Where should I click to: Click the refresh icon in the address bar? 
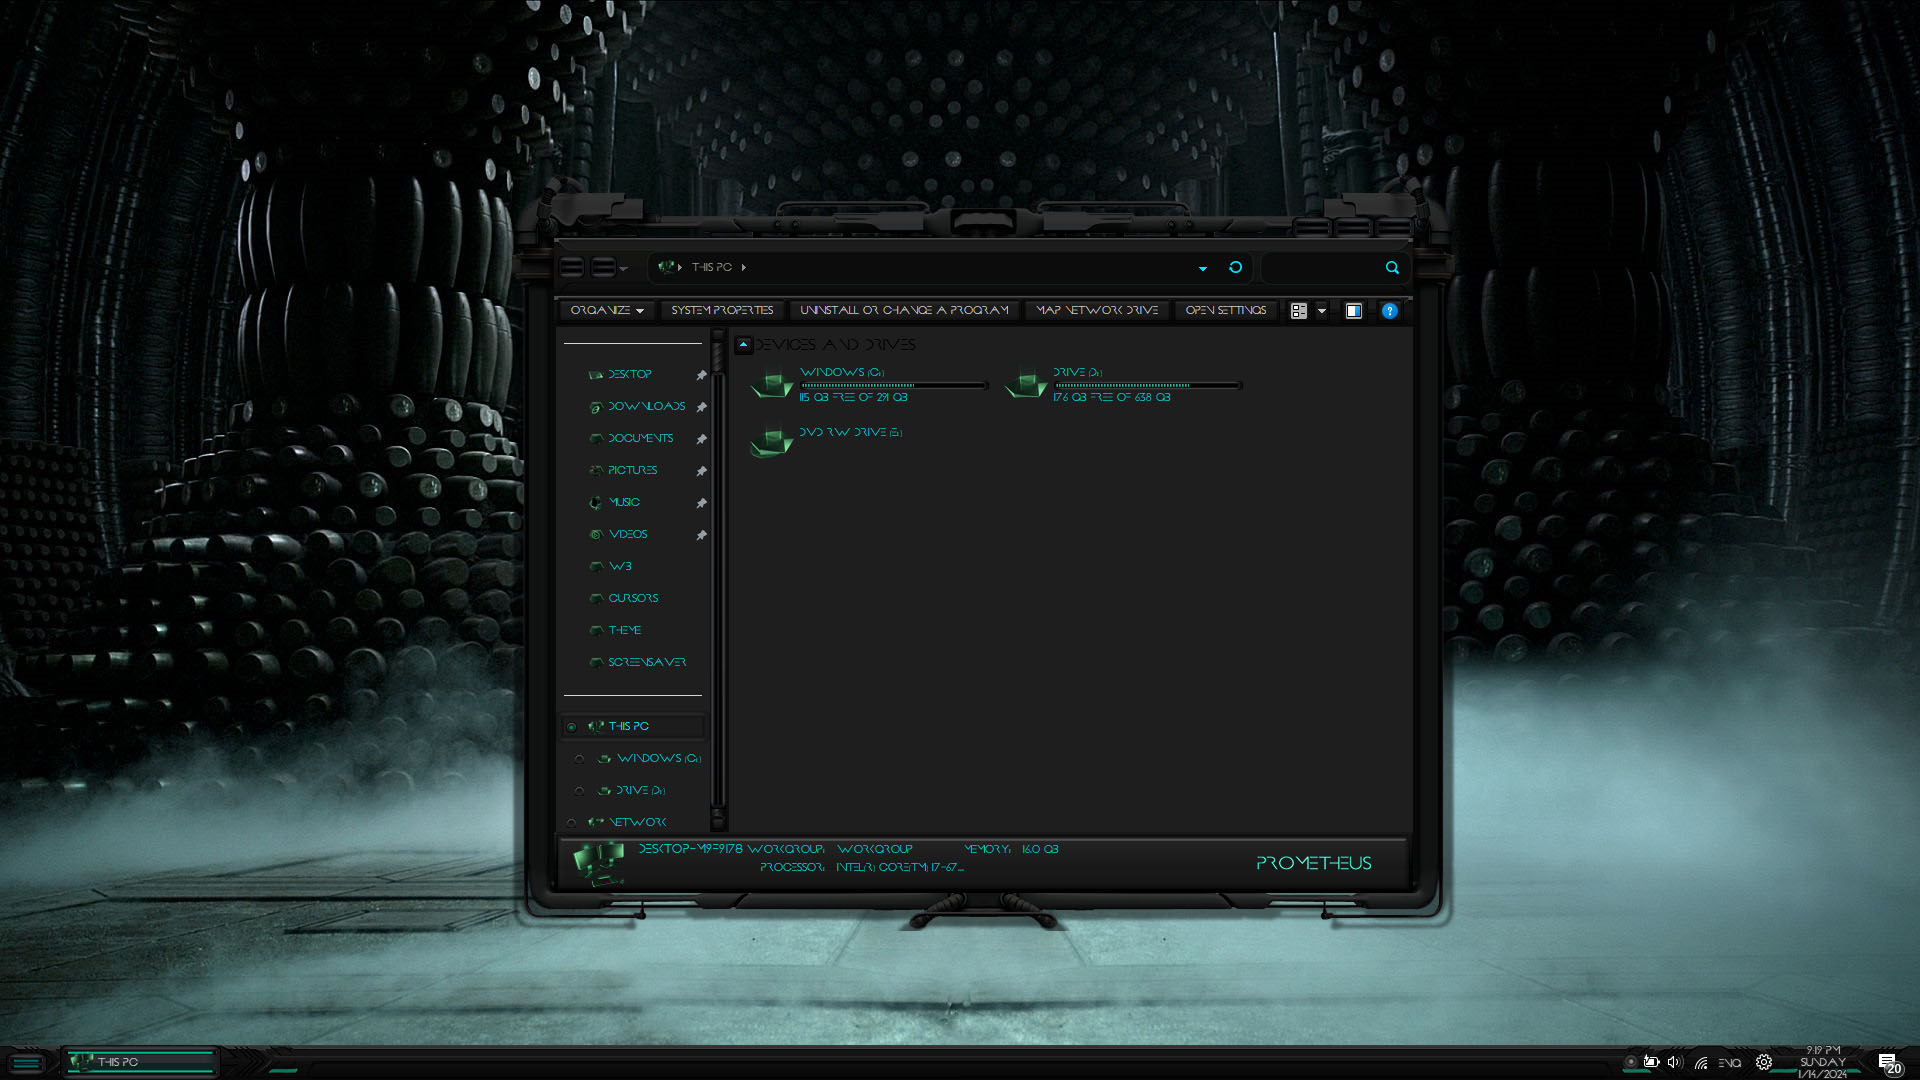(x=1235, y=267)
